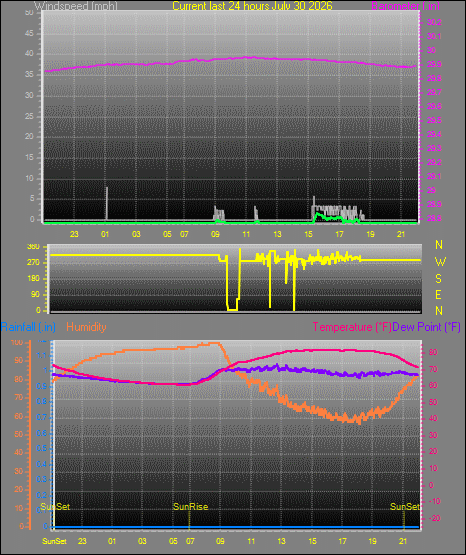This screenshot has height=555, width=466.
Task: Click the 'Current last 24 hours July 30 2026' title
Action: (x=252, y=6)
